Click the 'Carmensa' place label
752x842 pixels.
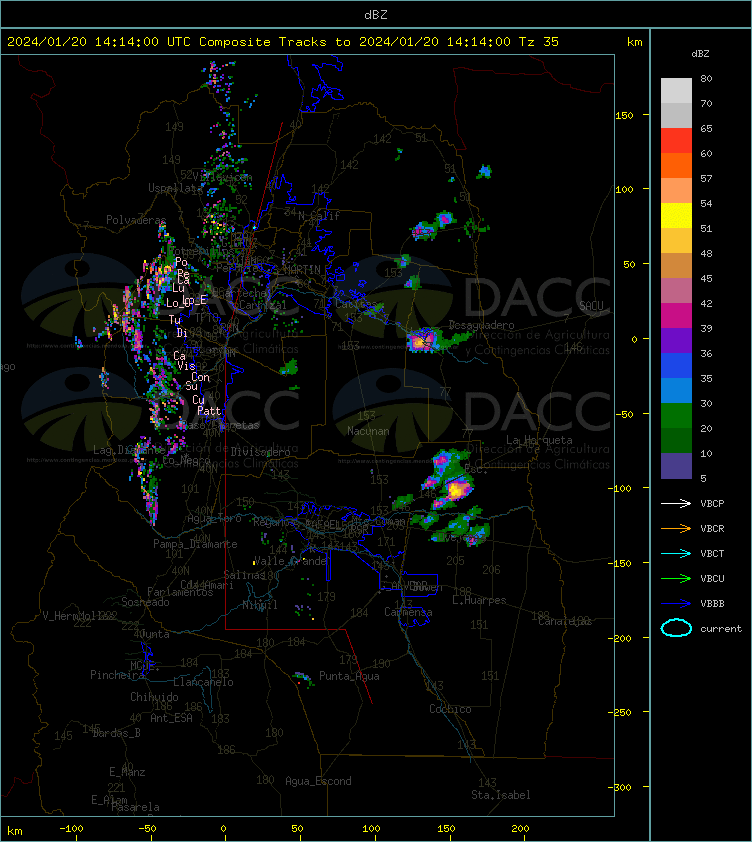[x=408, y=612]
